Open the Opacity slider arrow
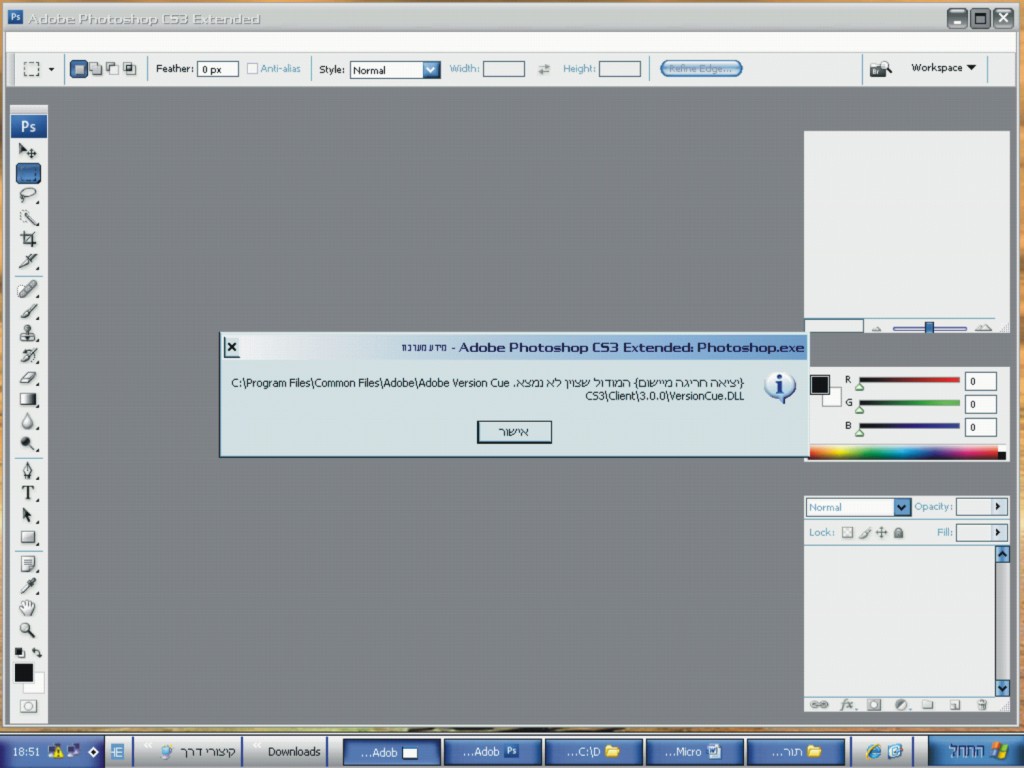Image resolution: width=1024 pixels, height=768 pixels. coord(998,506)
